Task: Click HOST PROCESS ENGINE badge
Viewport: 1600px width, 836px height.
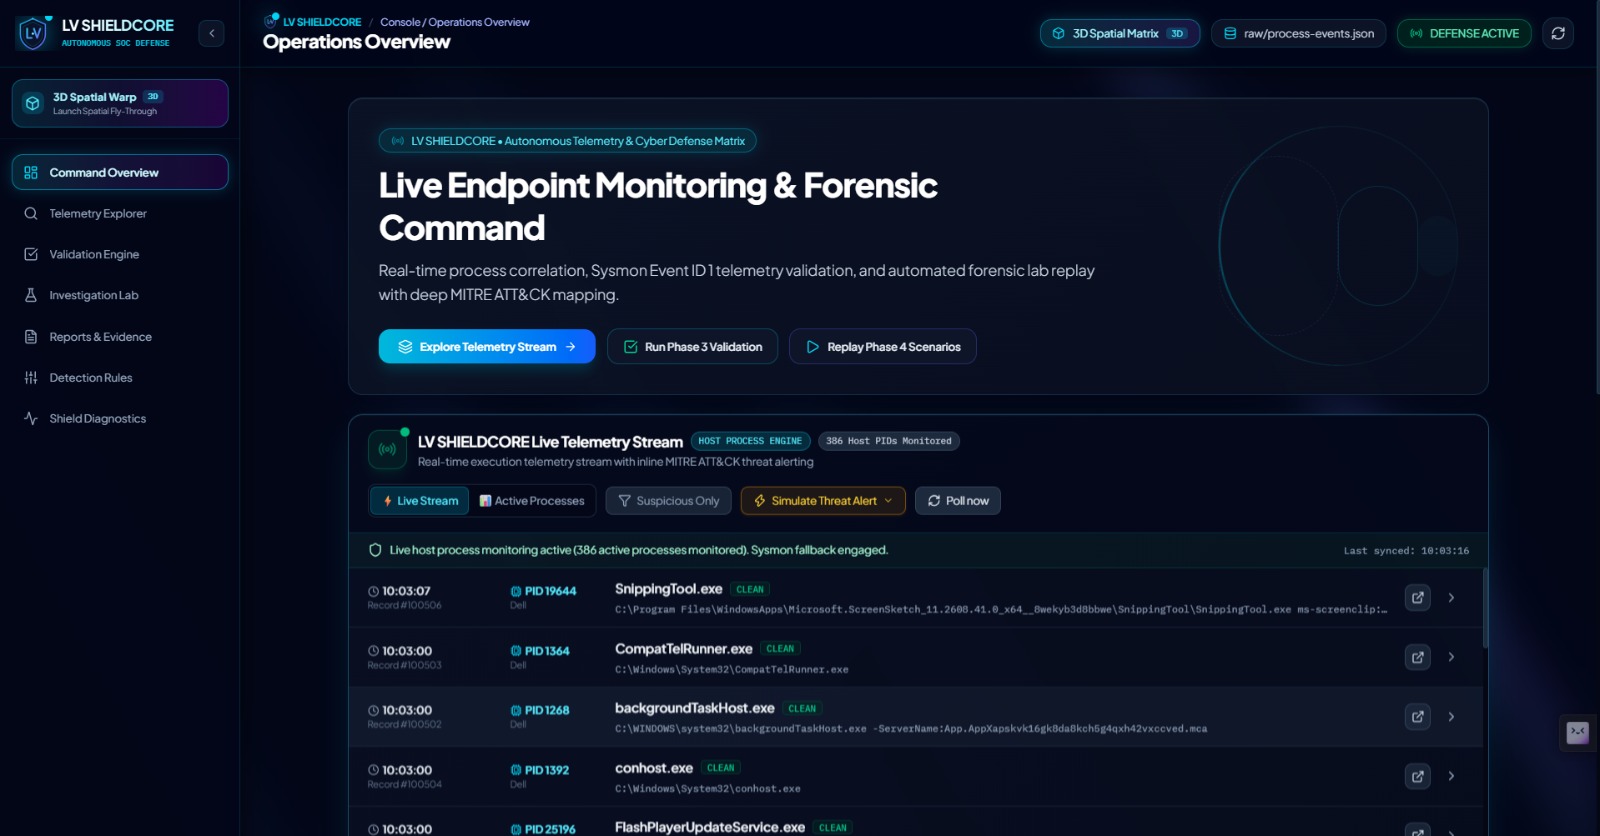Action: coord(750,441)
